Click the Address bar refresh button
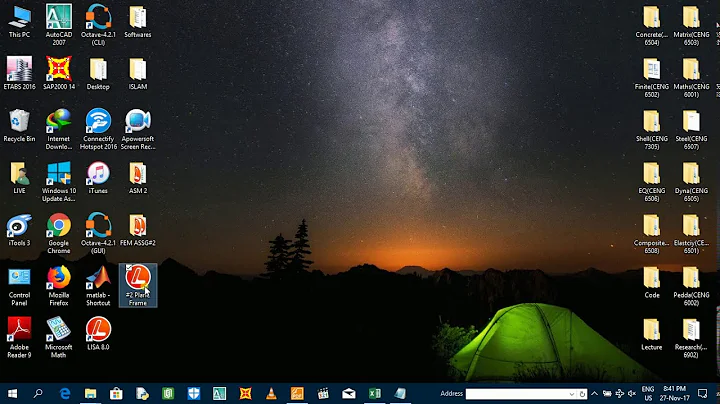 point(582,394)
